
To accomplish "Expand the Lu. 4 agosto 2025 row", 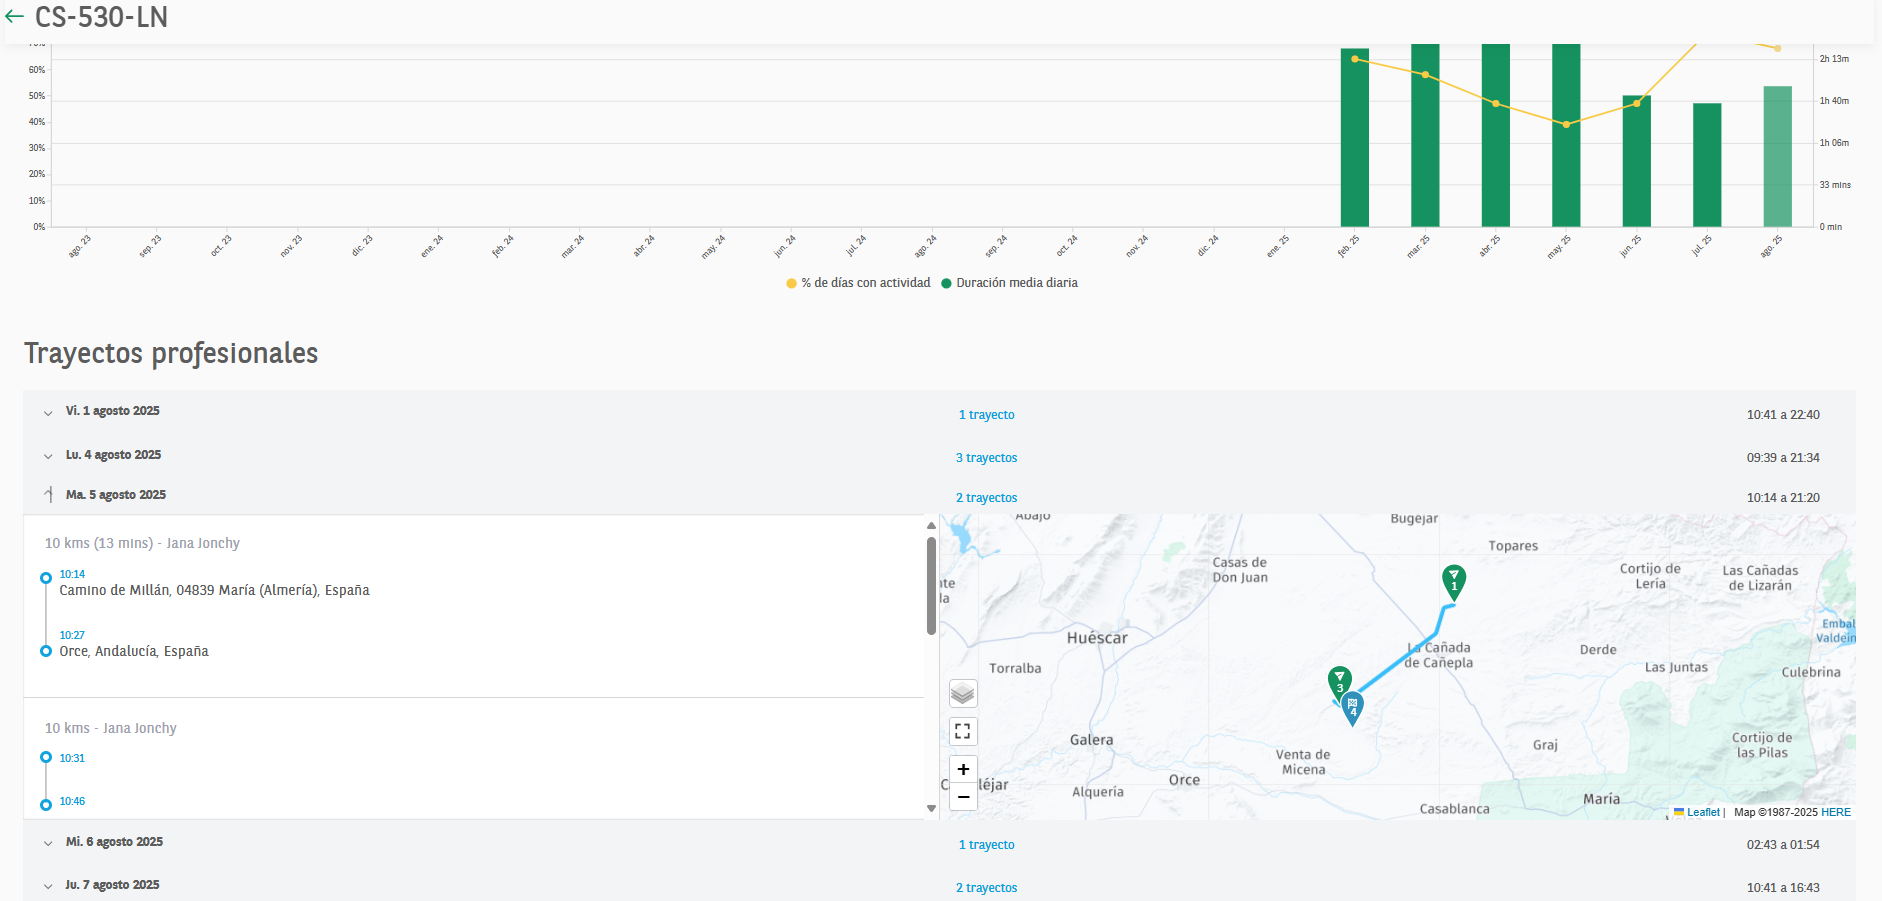I will pyautogui.click(x=48, y=456).
